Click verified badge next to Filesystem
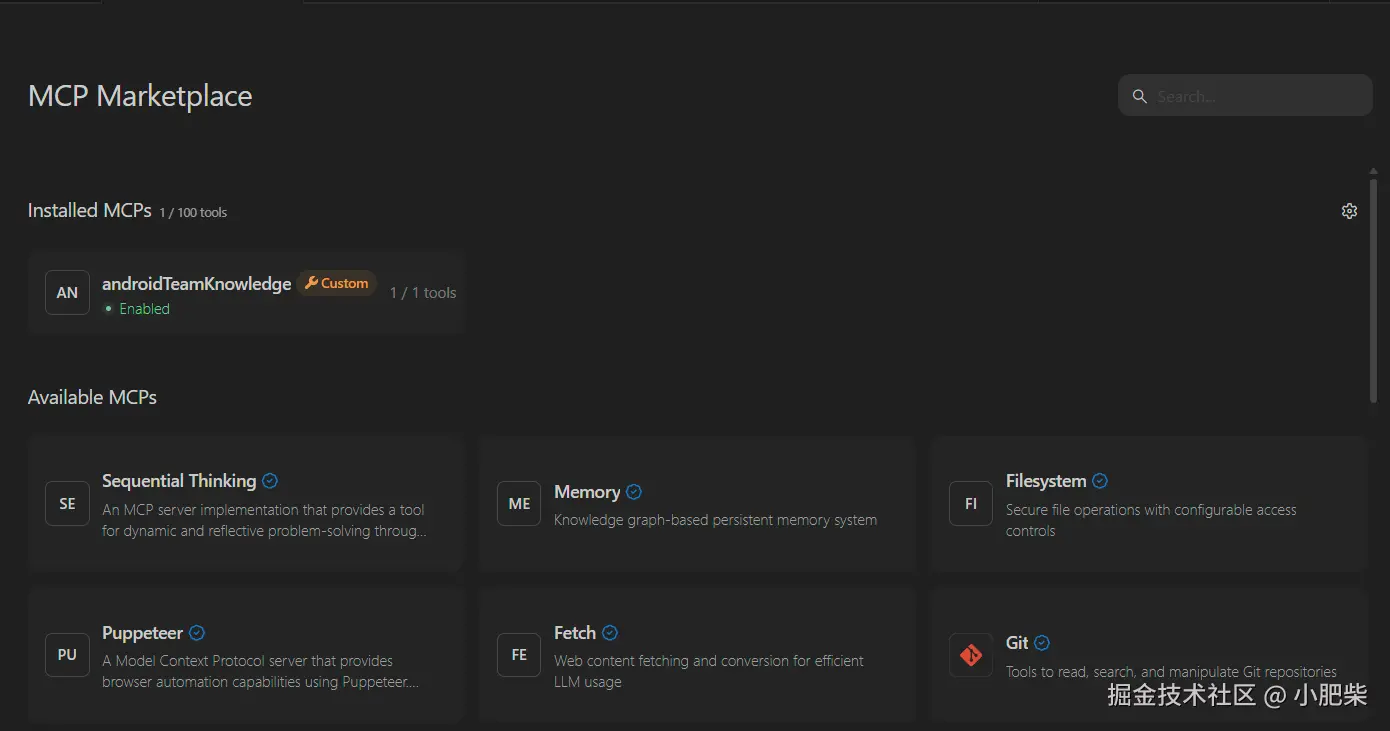This screenshot has height=731, width=1390. tap(1100, 481)
